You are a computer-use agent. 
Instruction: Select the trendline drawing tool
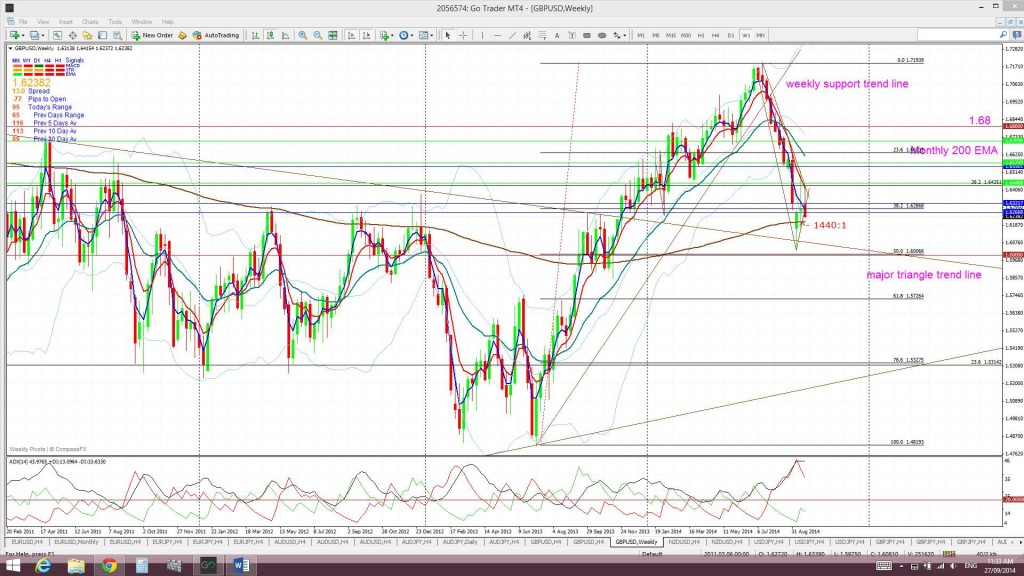coord(512,35)
